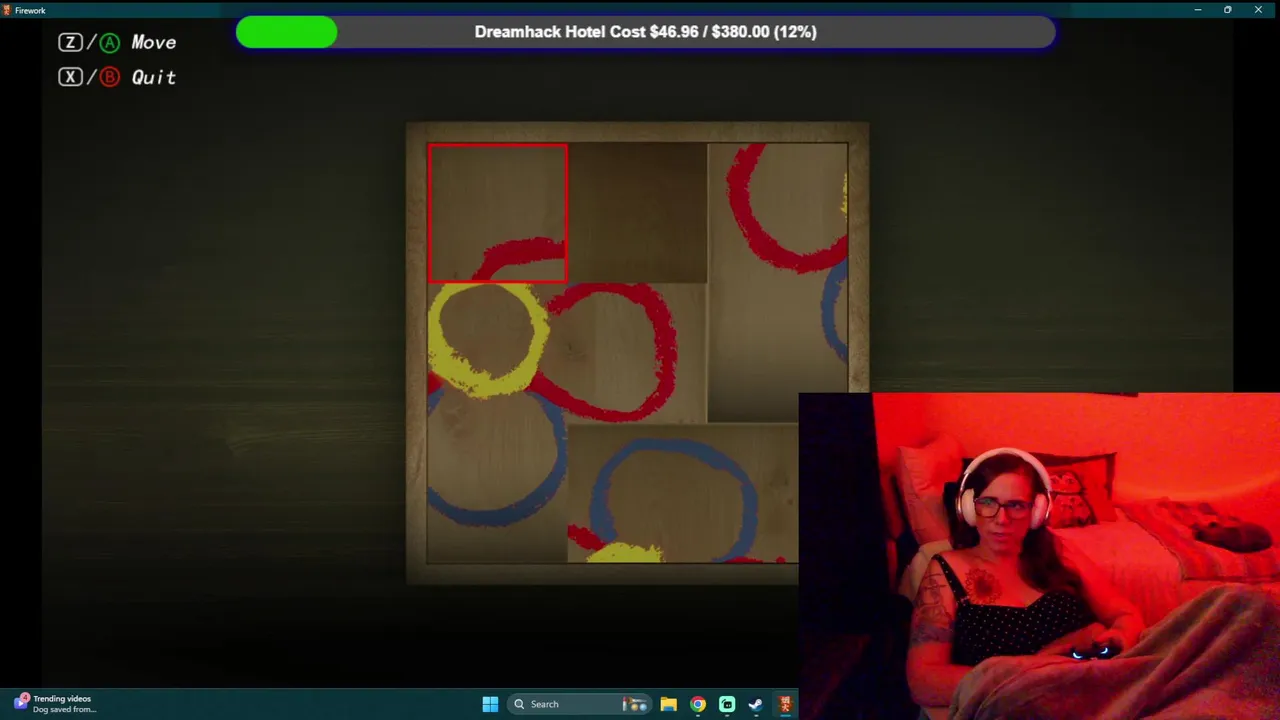Viewport: 1280px width, 720px height.
Task: Open the Windows Start menu
Action: [x=490, y=704]
